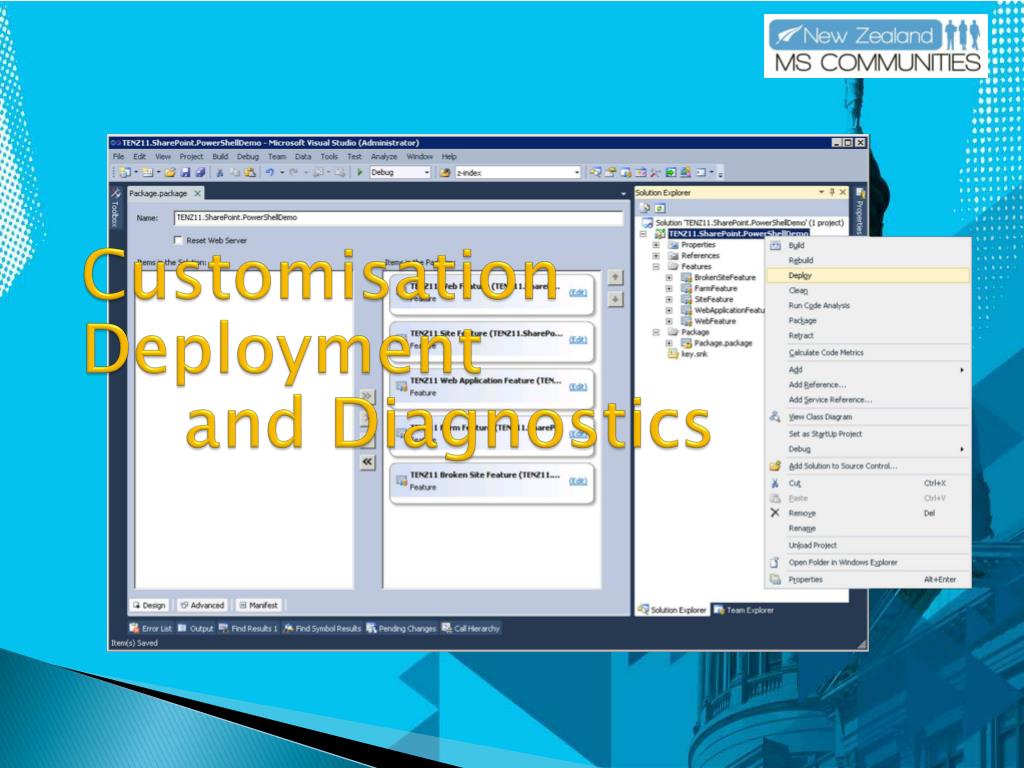The height and width of the screenshot is (768, 1024).
Task: Click Edit link for TENZ11 Web Application Feature
Action: pyautogui.click(x=577, y=387)
